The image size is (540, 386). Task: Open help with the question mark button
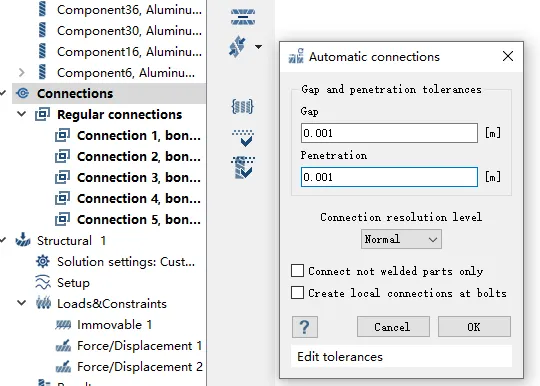pyautogui.click(x=305, y=327)
